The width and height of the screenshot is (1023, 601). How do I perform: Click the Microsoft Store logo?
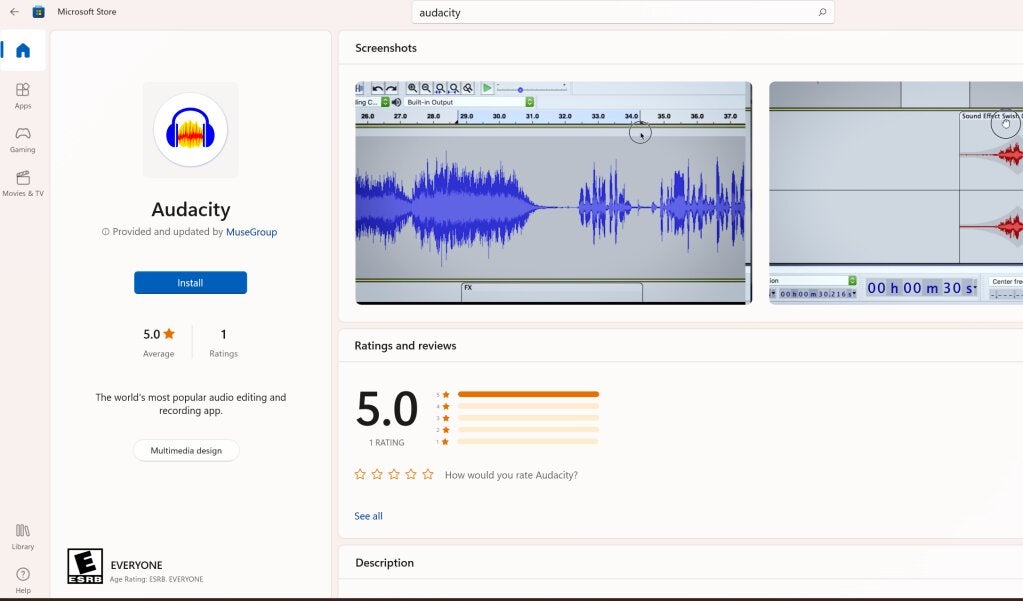(x=38, y=11)
